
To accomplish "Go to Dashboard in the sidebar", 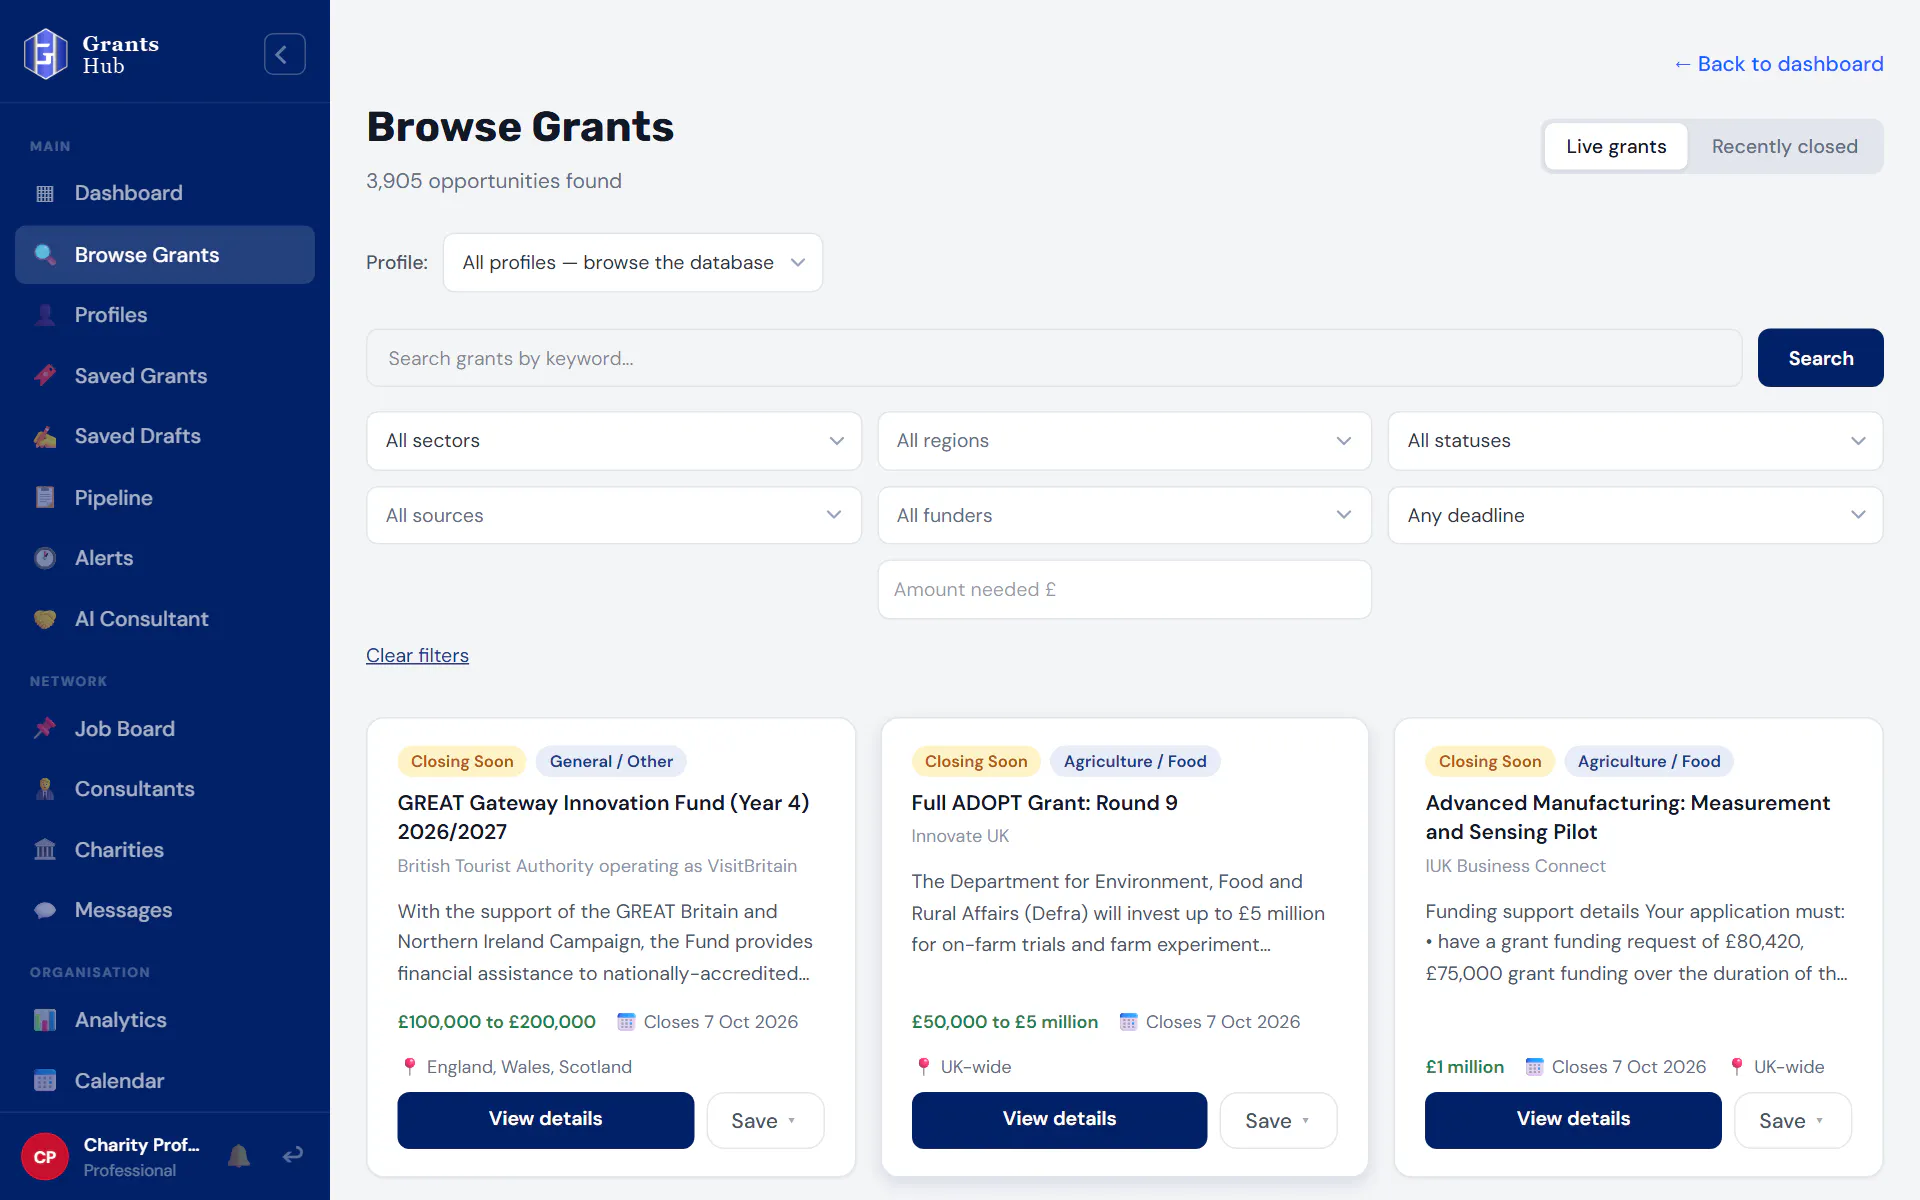I will click(165, 194).
